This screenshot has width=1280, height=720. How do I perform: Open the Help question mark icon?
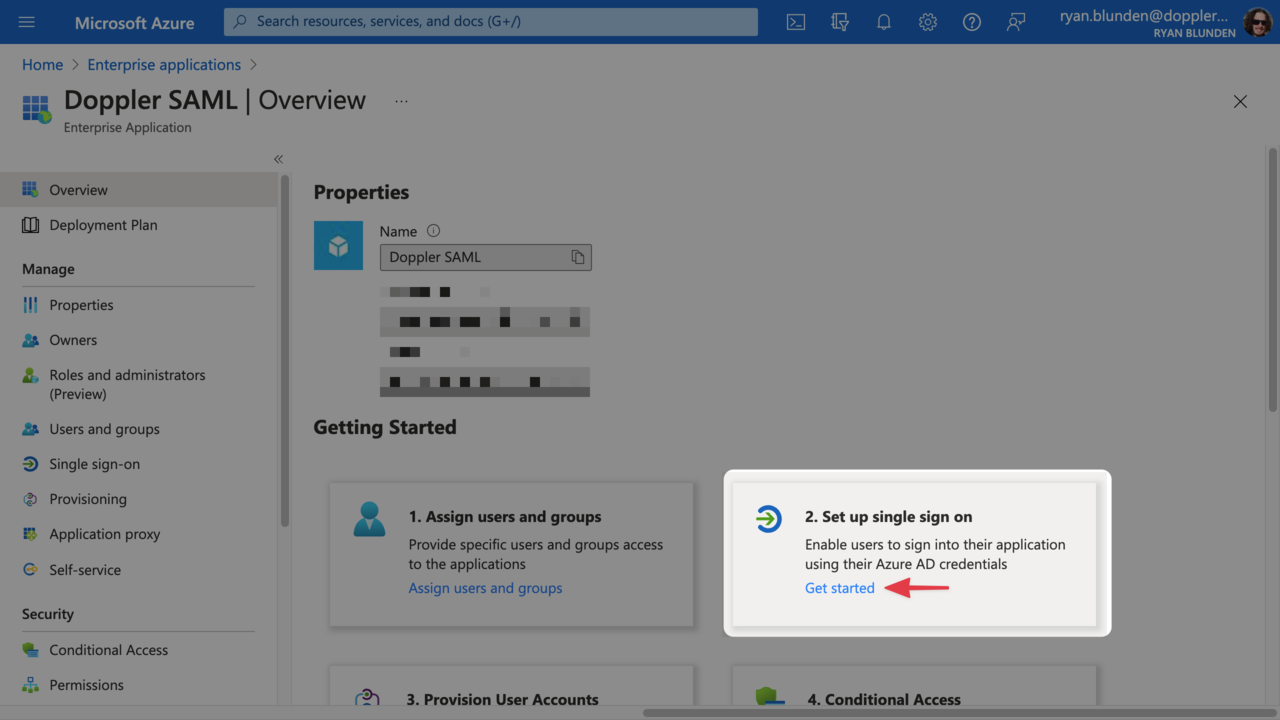tap(972, 22)
